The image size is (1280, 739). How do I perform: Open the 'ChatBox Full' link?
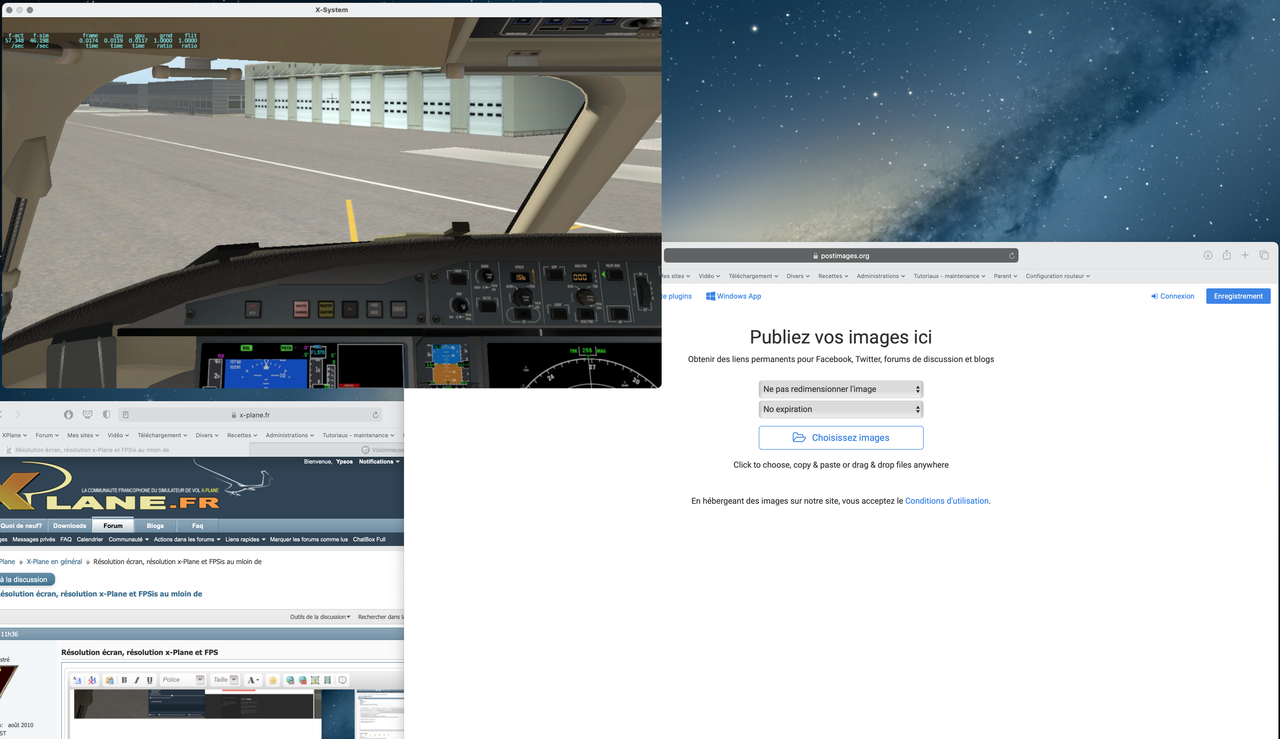click(x=369, y=539)
